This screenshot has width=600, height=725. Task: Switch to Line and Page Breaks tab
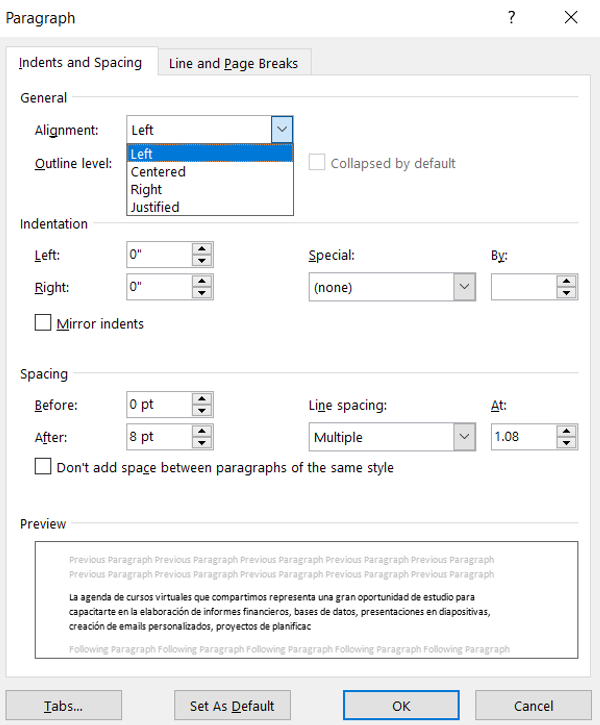click(x=234, y=63)
